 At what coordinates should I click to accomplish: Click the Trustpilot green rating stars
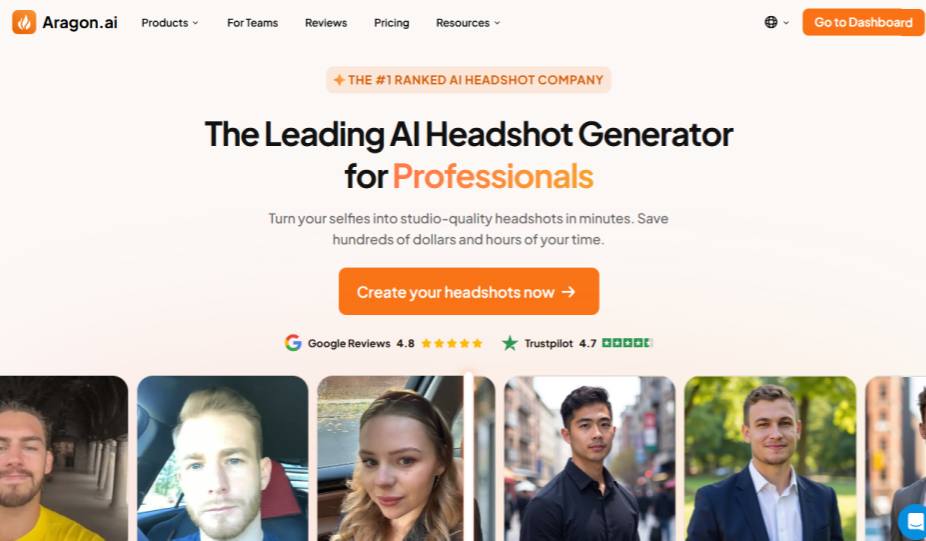627,343
